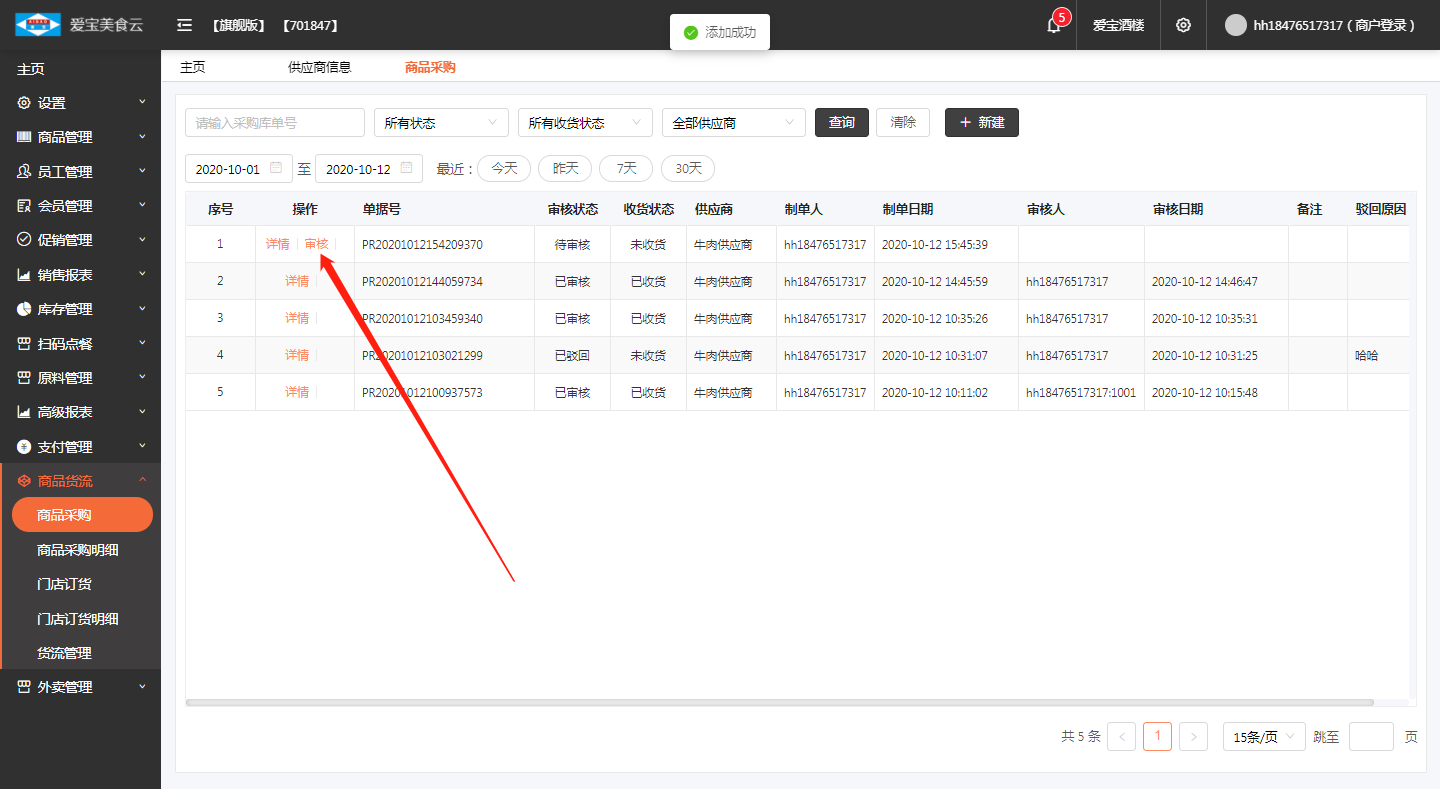Go to next page arrow in pagination
Image resolution: width=1440 pixels, height=789 pixels.
(1193, 737)
